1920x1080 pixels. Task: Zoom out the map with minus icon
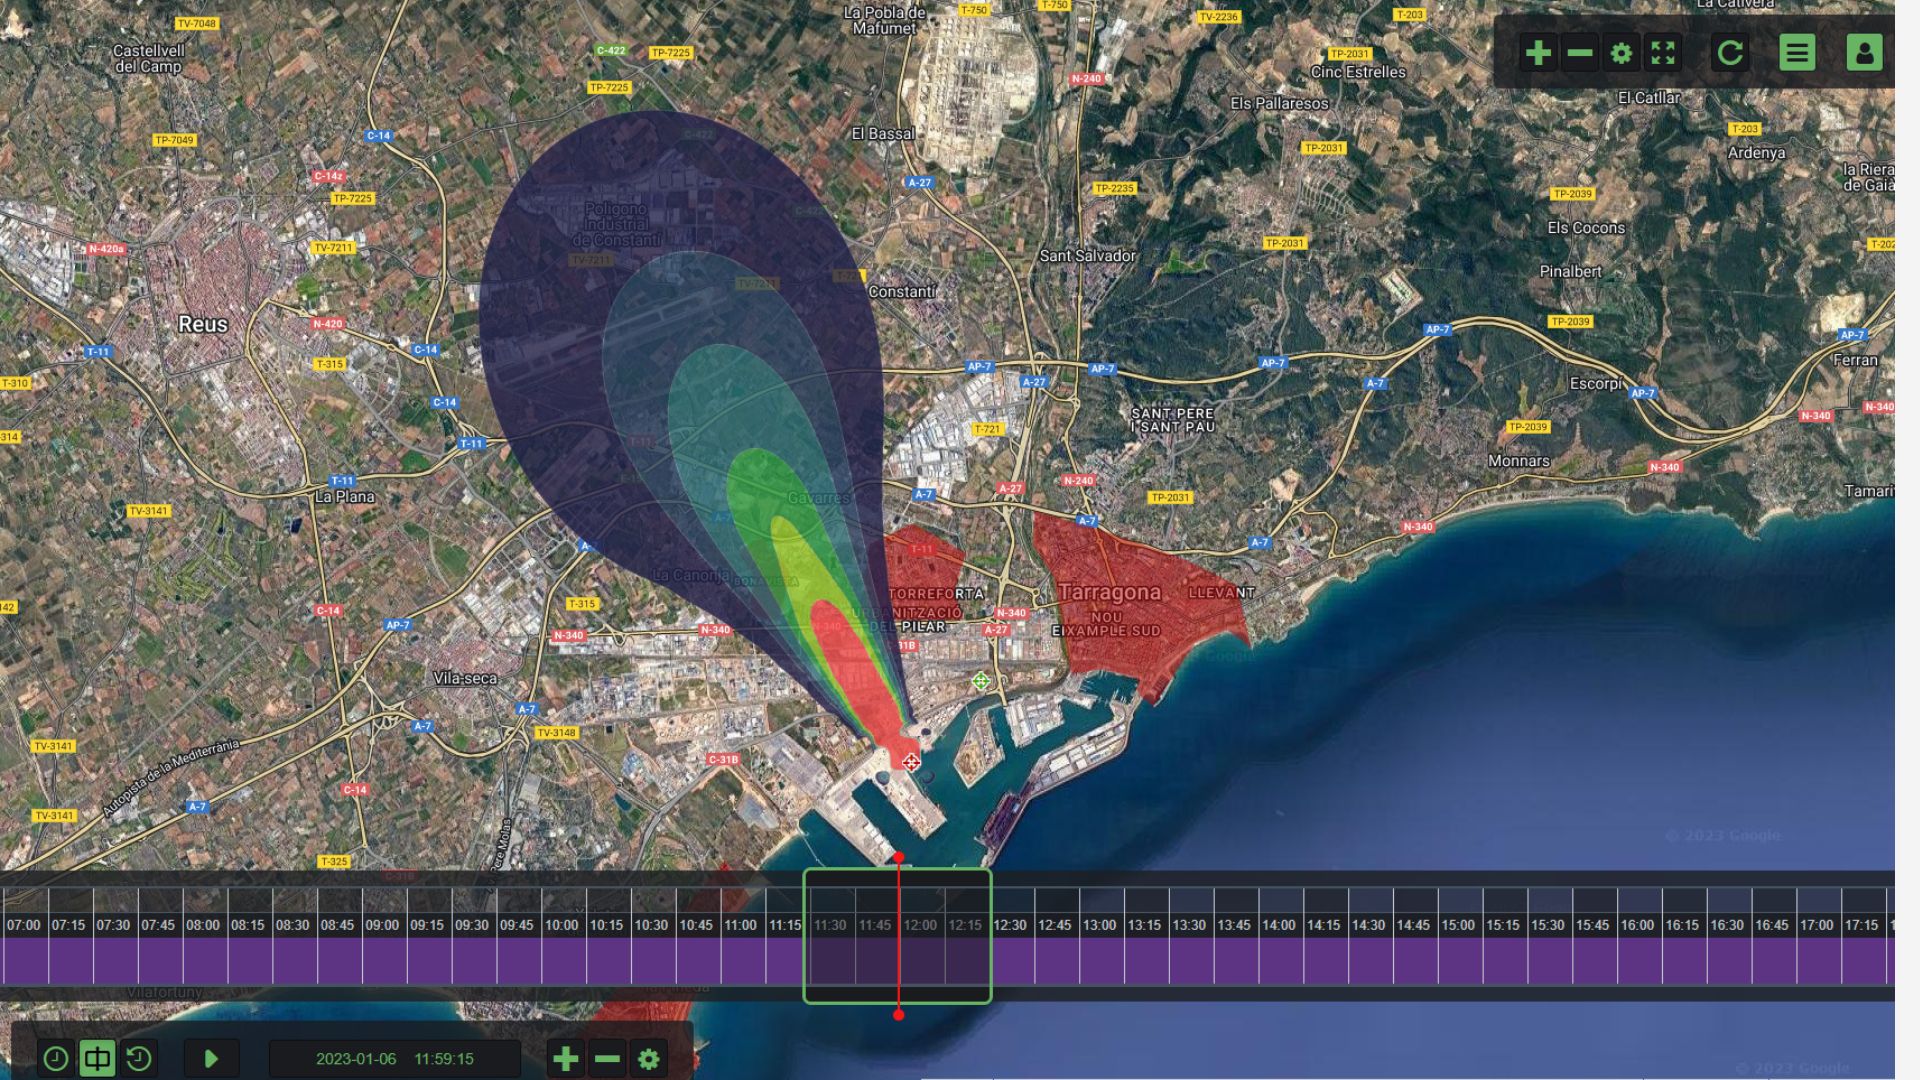coord(1580,53)
